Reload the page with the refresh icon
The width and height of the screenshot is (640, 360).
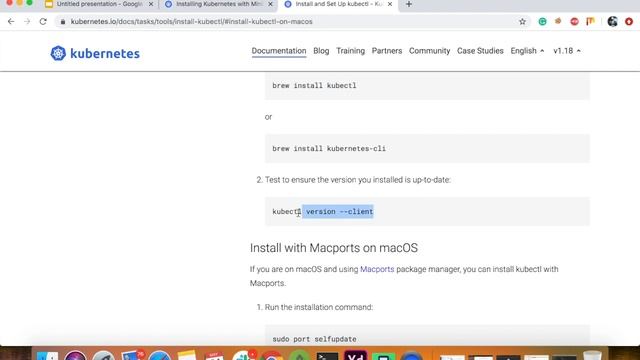click(x=43, y=22)
